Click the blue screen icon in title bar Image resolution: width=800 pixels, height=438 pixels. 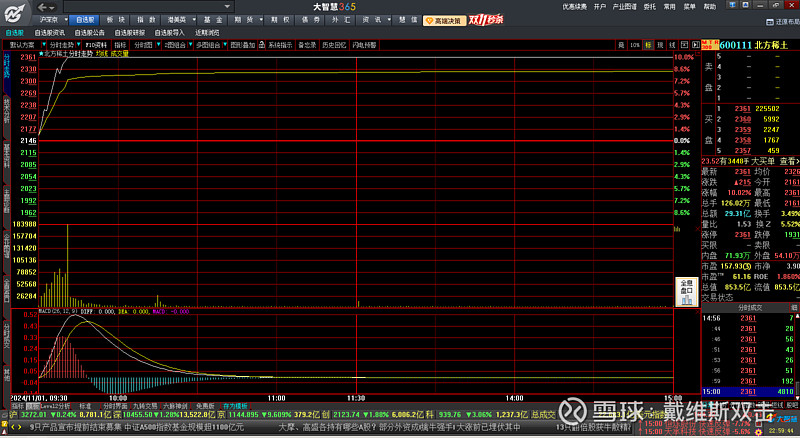(x=733, y=5)
